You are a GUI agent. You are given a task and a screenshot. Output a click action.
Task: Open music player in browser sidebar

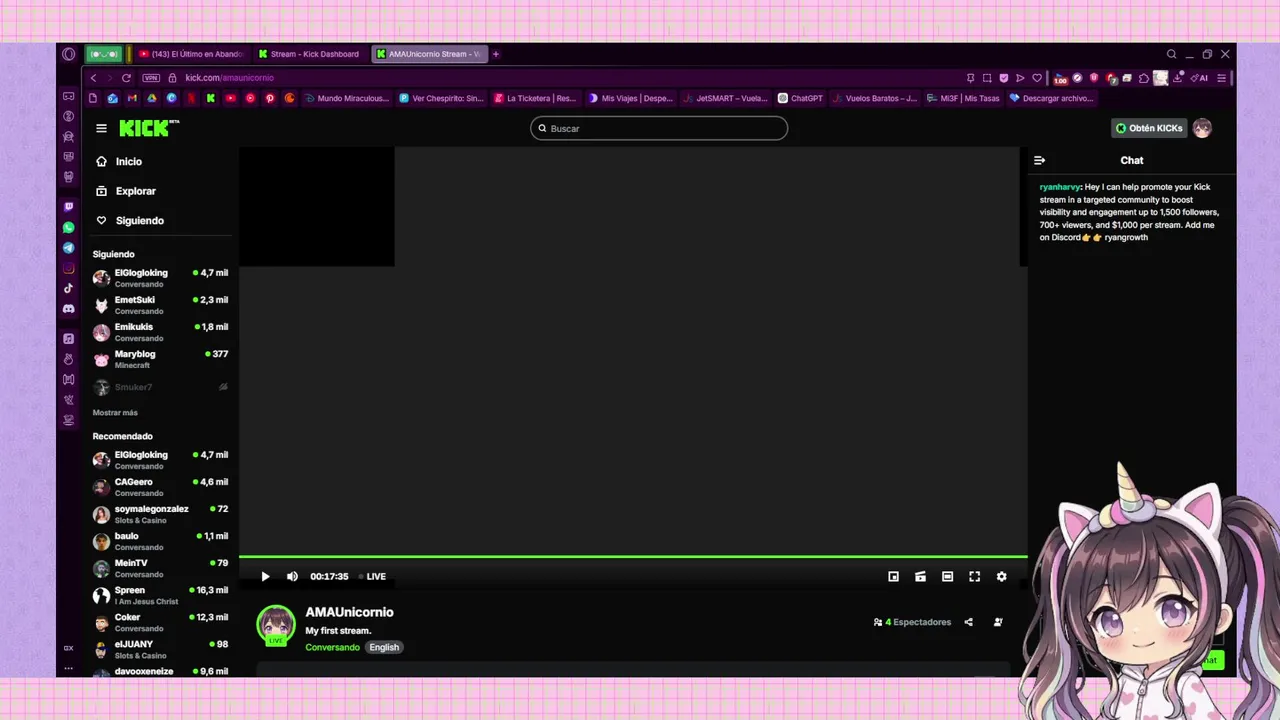pyautogui.click(x=68, y=339)
